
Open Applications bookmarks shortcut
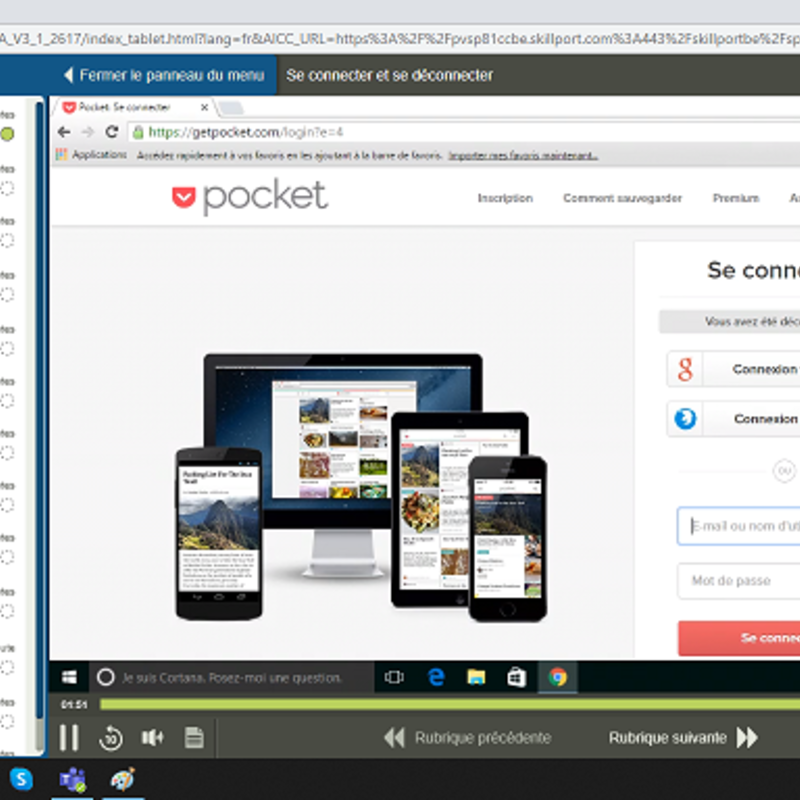click(x=91, y=155)
